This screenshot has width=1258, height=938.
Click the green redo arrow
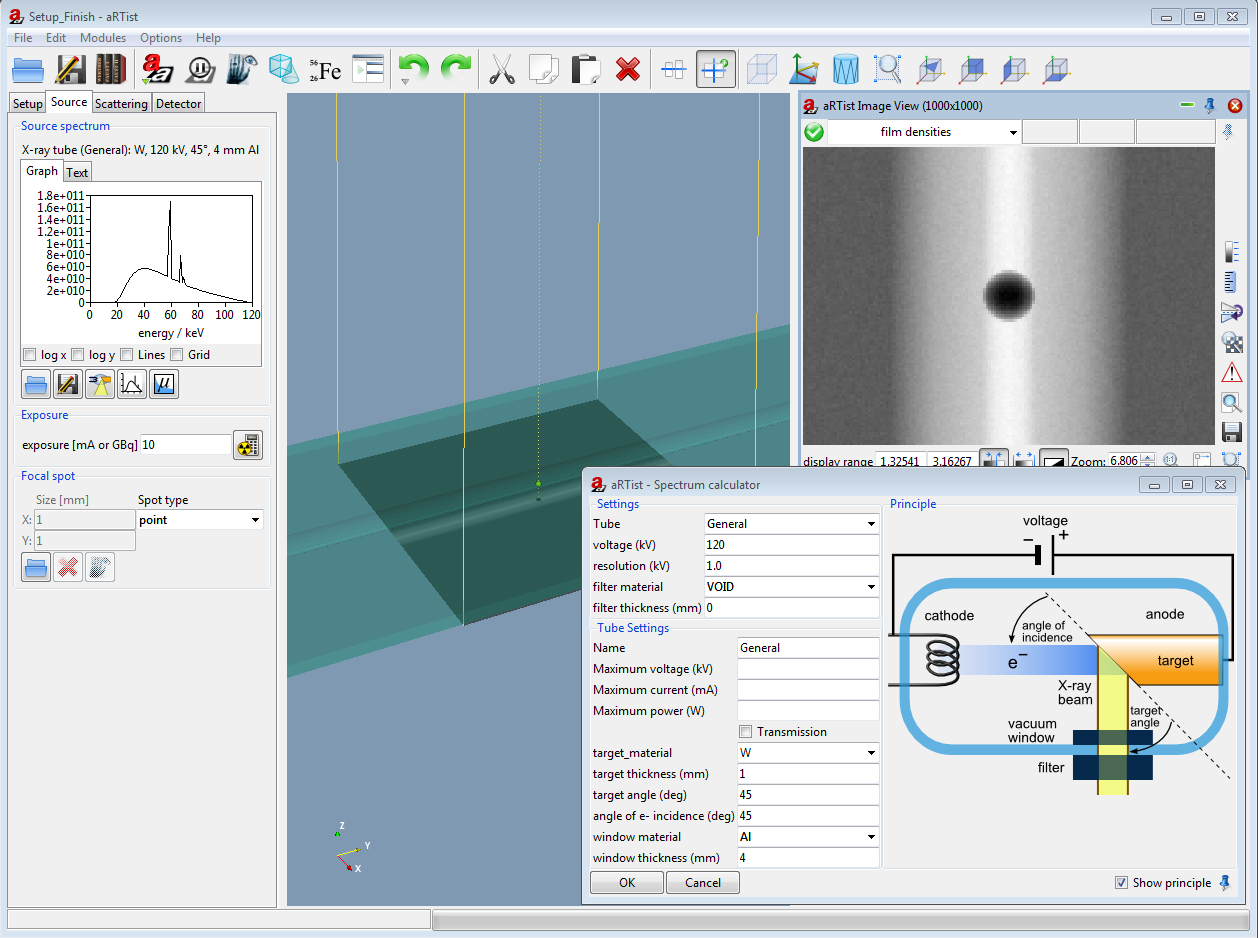pyautogui.click(x=456, y=70)
